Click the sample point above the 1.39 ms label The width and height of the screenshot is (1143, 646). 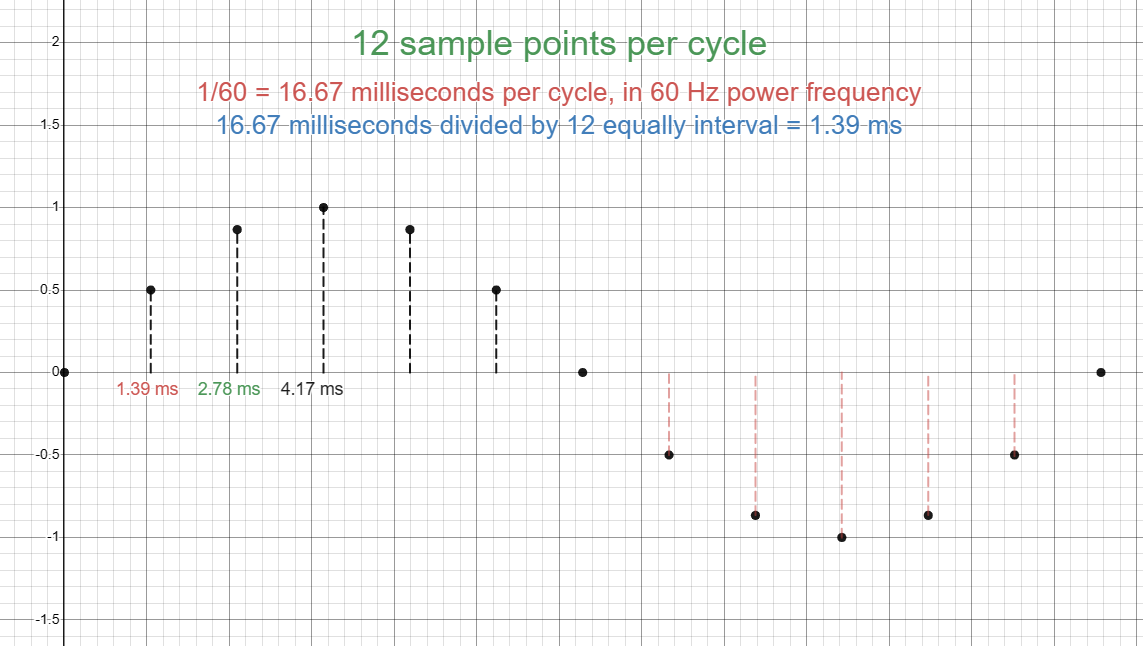pyautogui.click(x=150, y=290)
